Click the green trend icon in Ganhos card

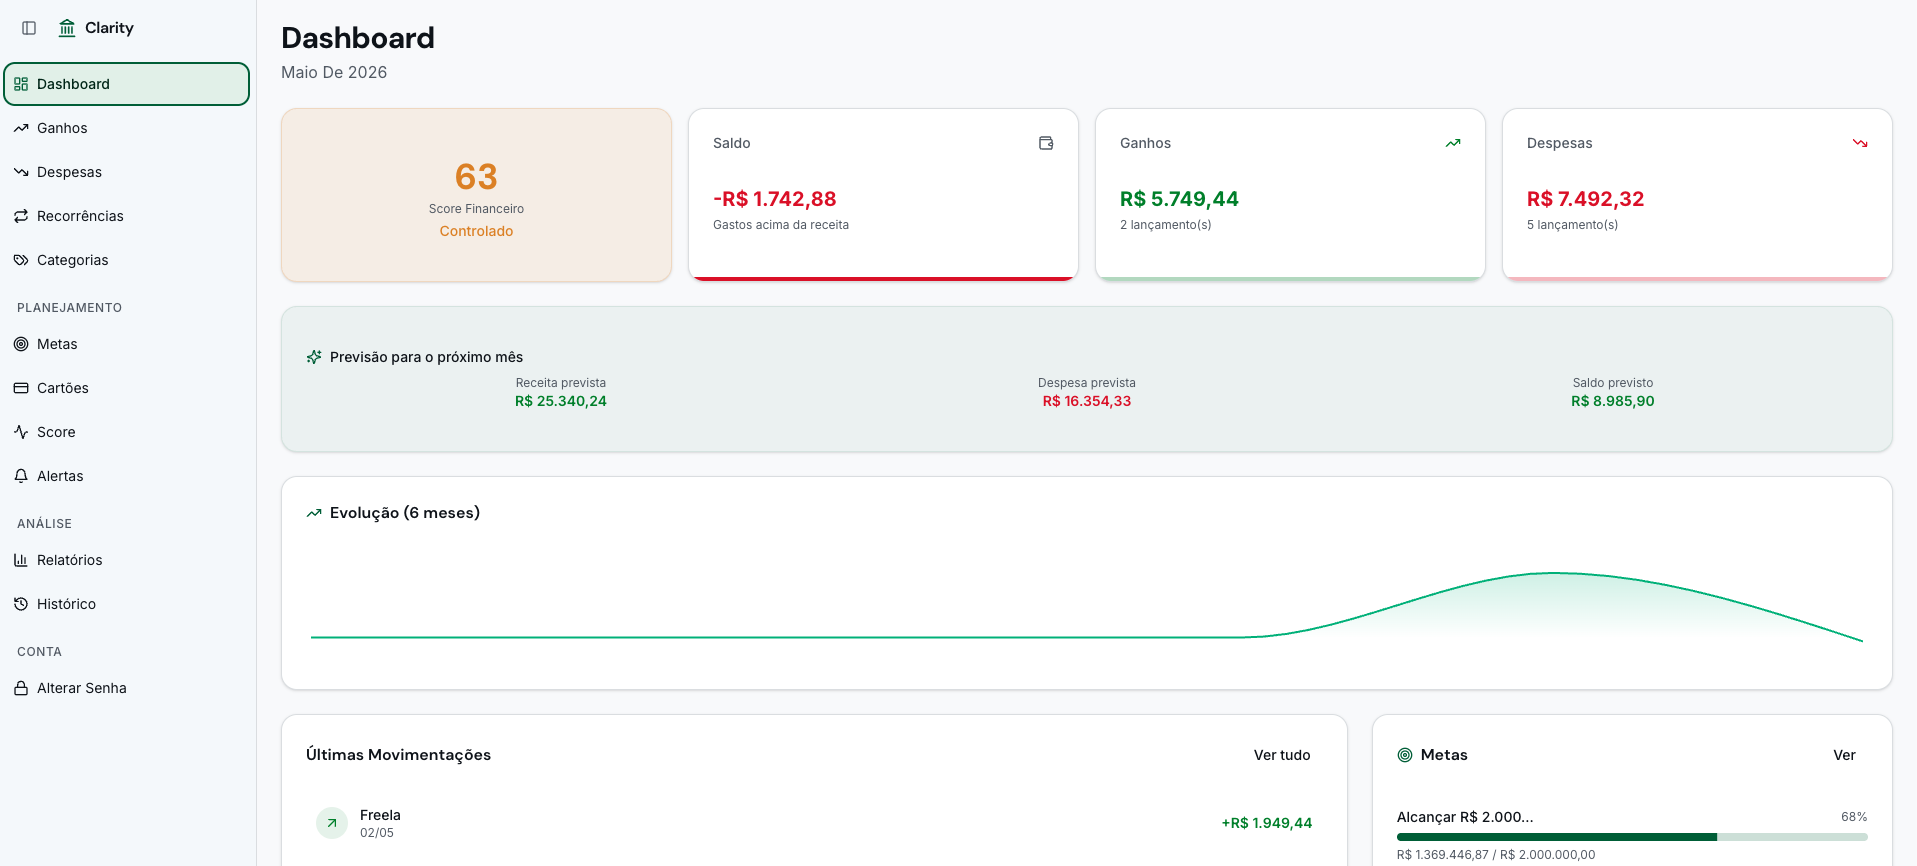click(1453, 143)
